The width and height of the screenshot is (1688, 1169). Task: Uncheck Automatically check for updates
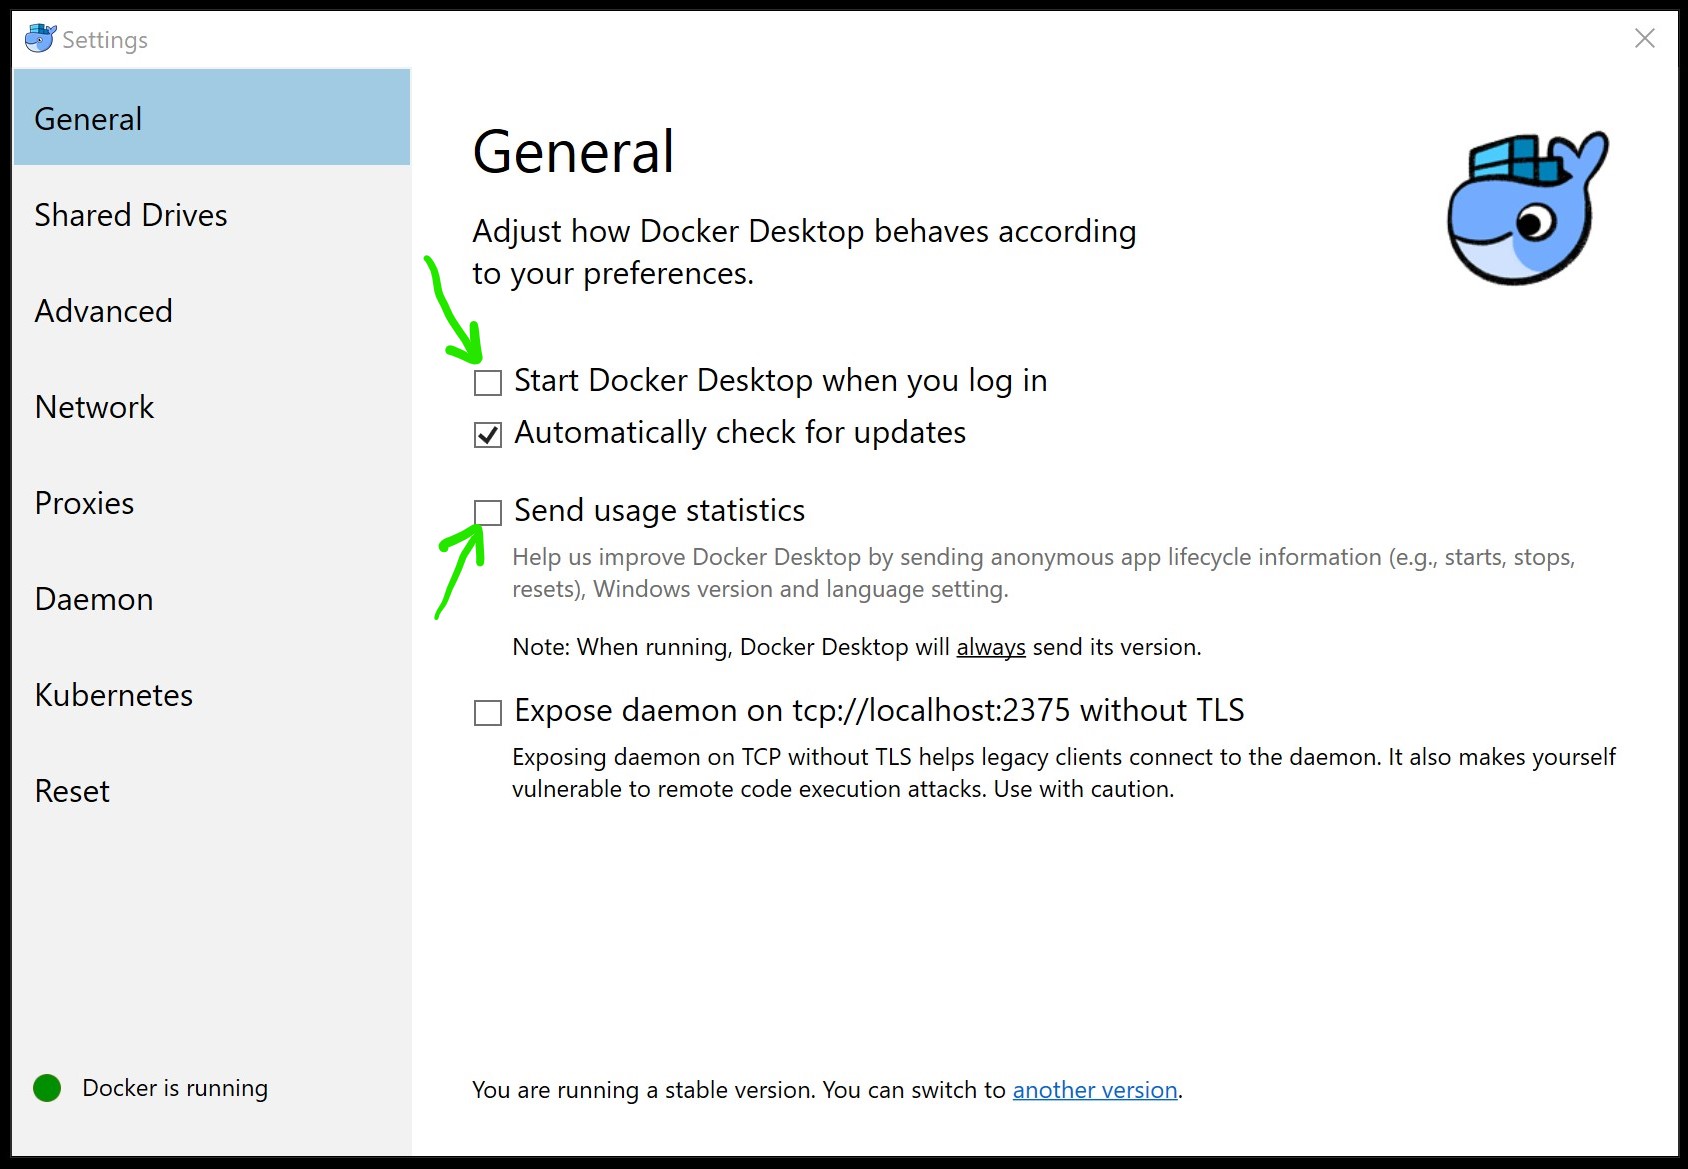point(488,434)
